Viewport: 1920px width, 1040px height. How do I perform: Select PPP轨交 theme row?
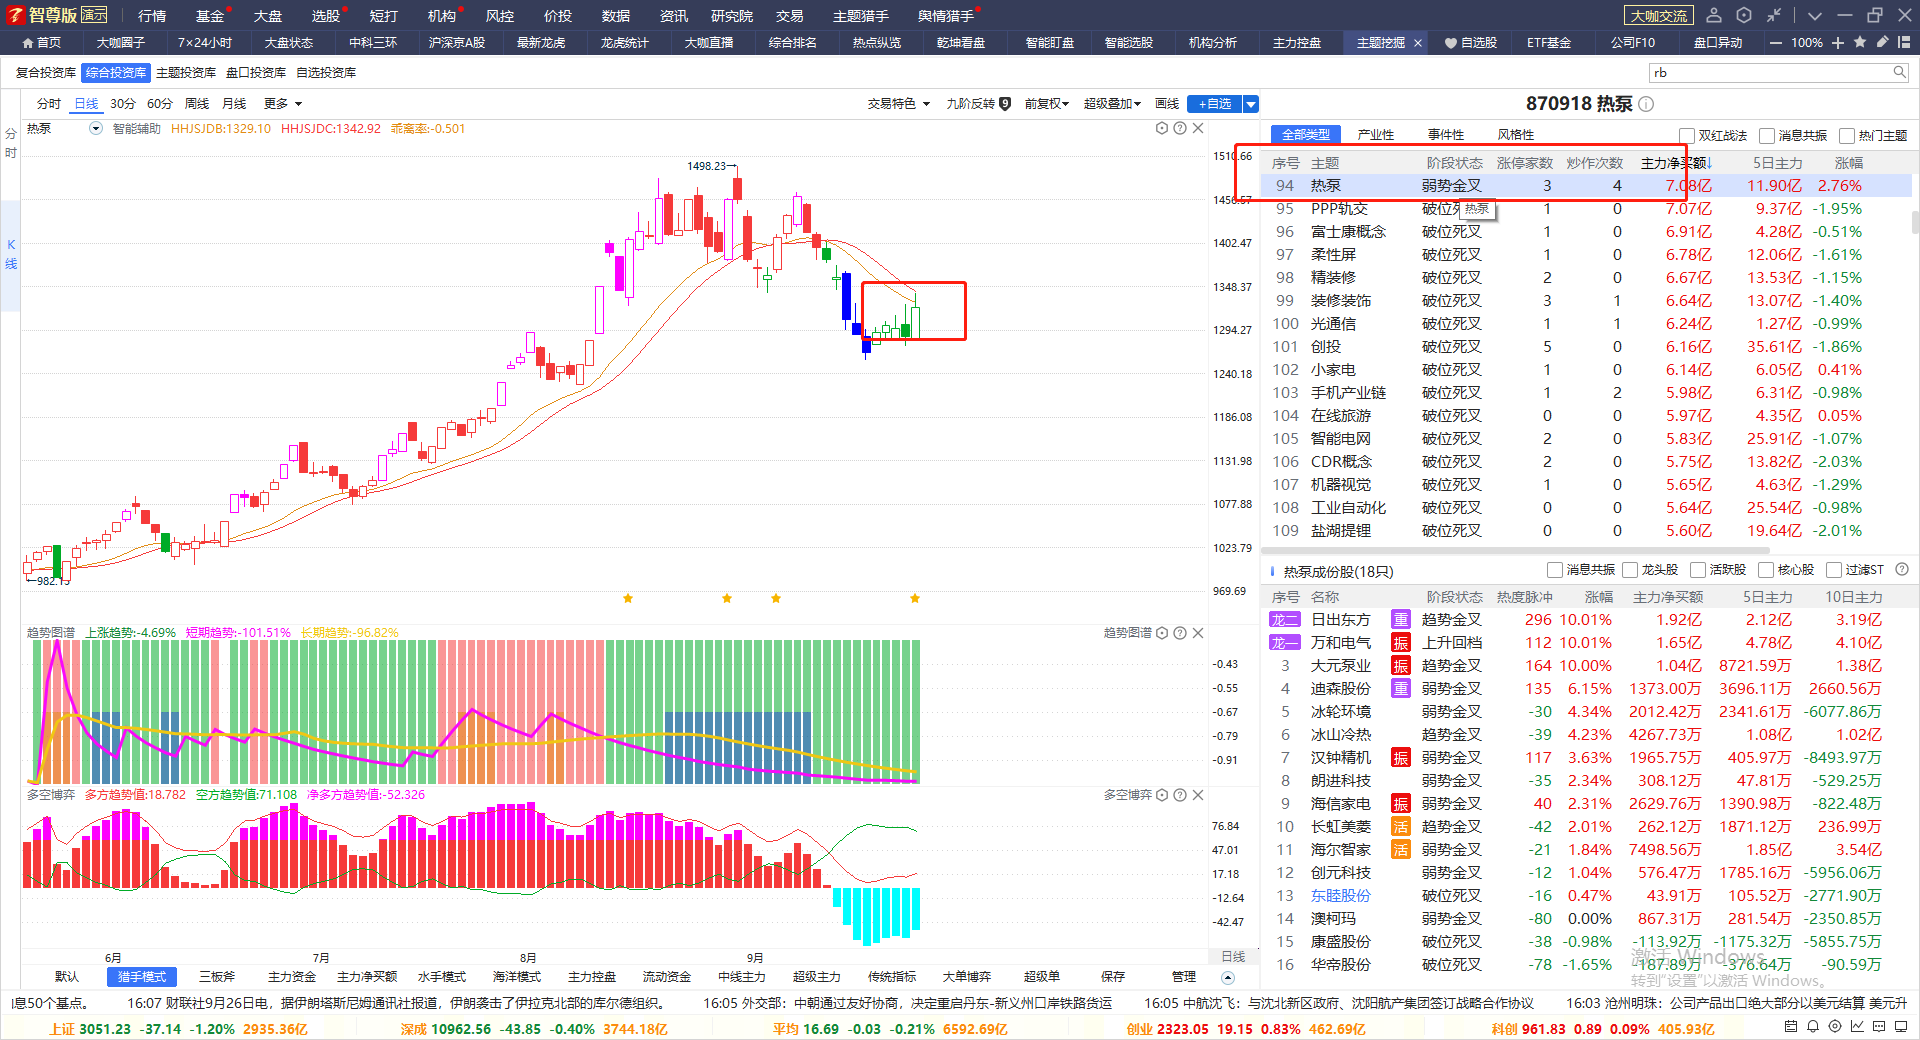pos(1585,209)
